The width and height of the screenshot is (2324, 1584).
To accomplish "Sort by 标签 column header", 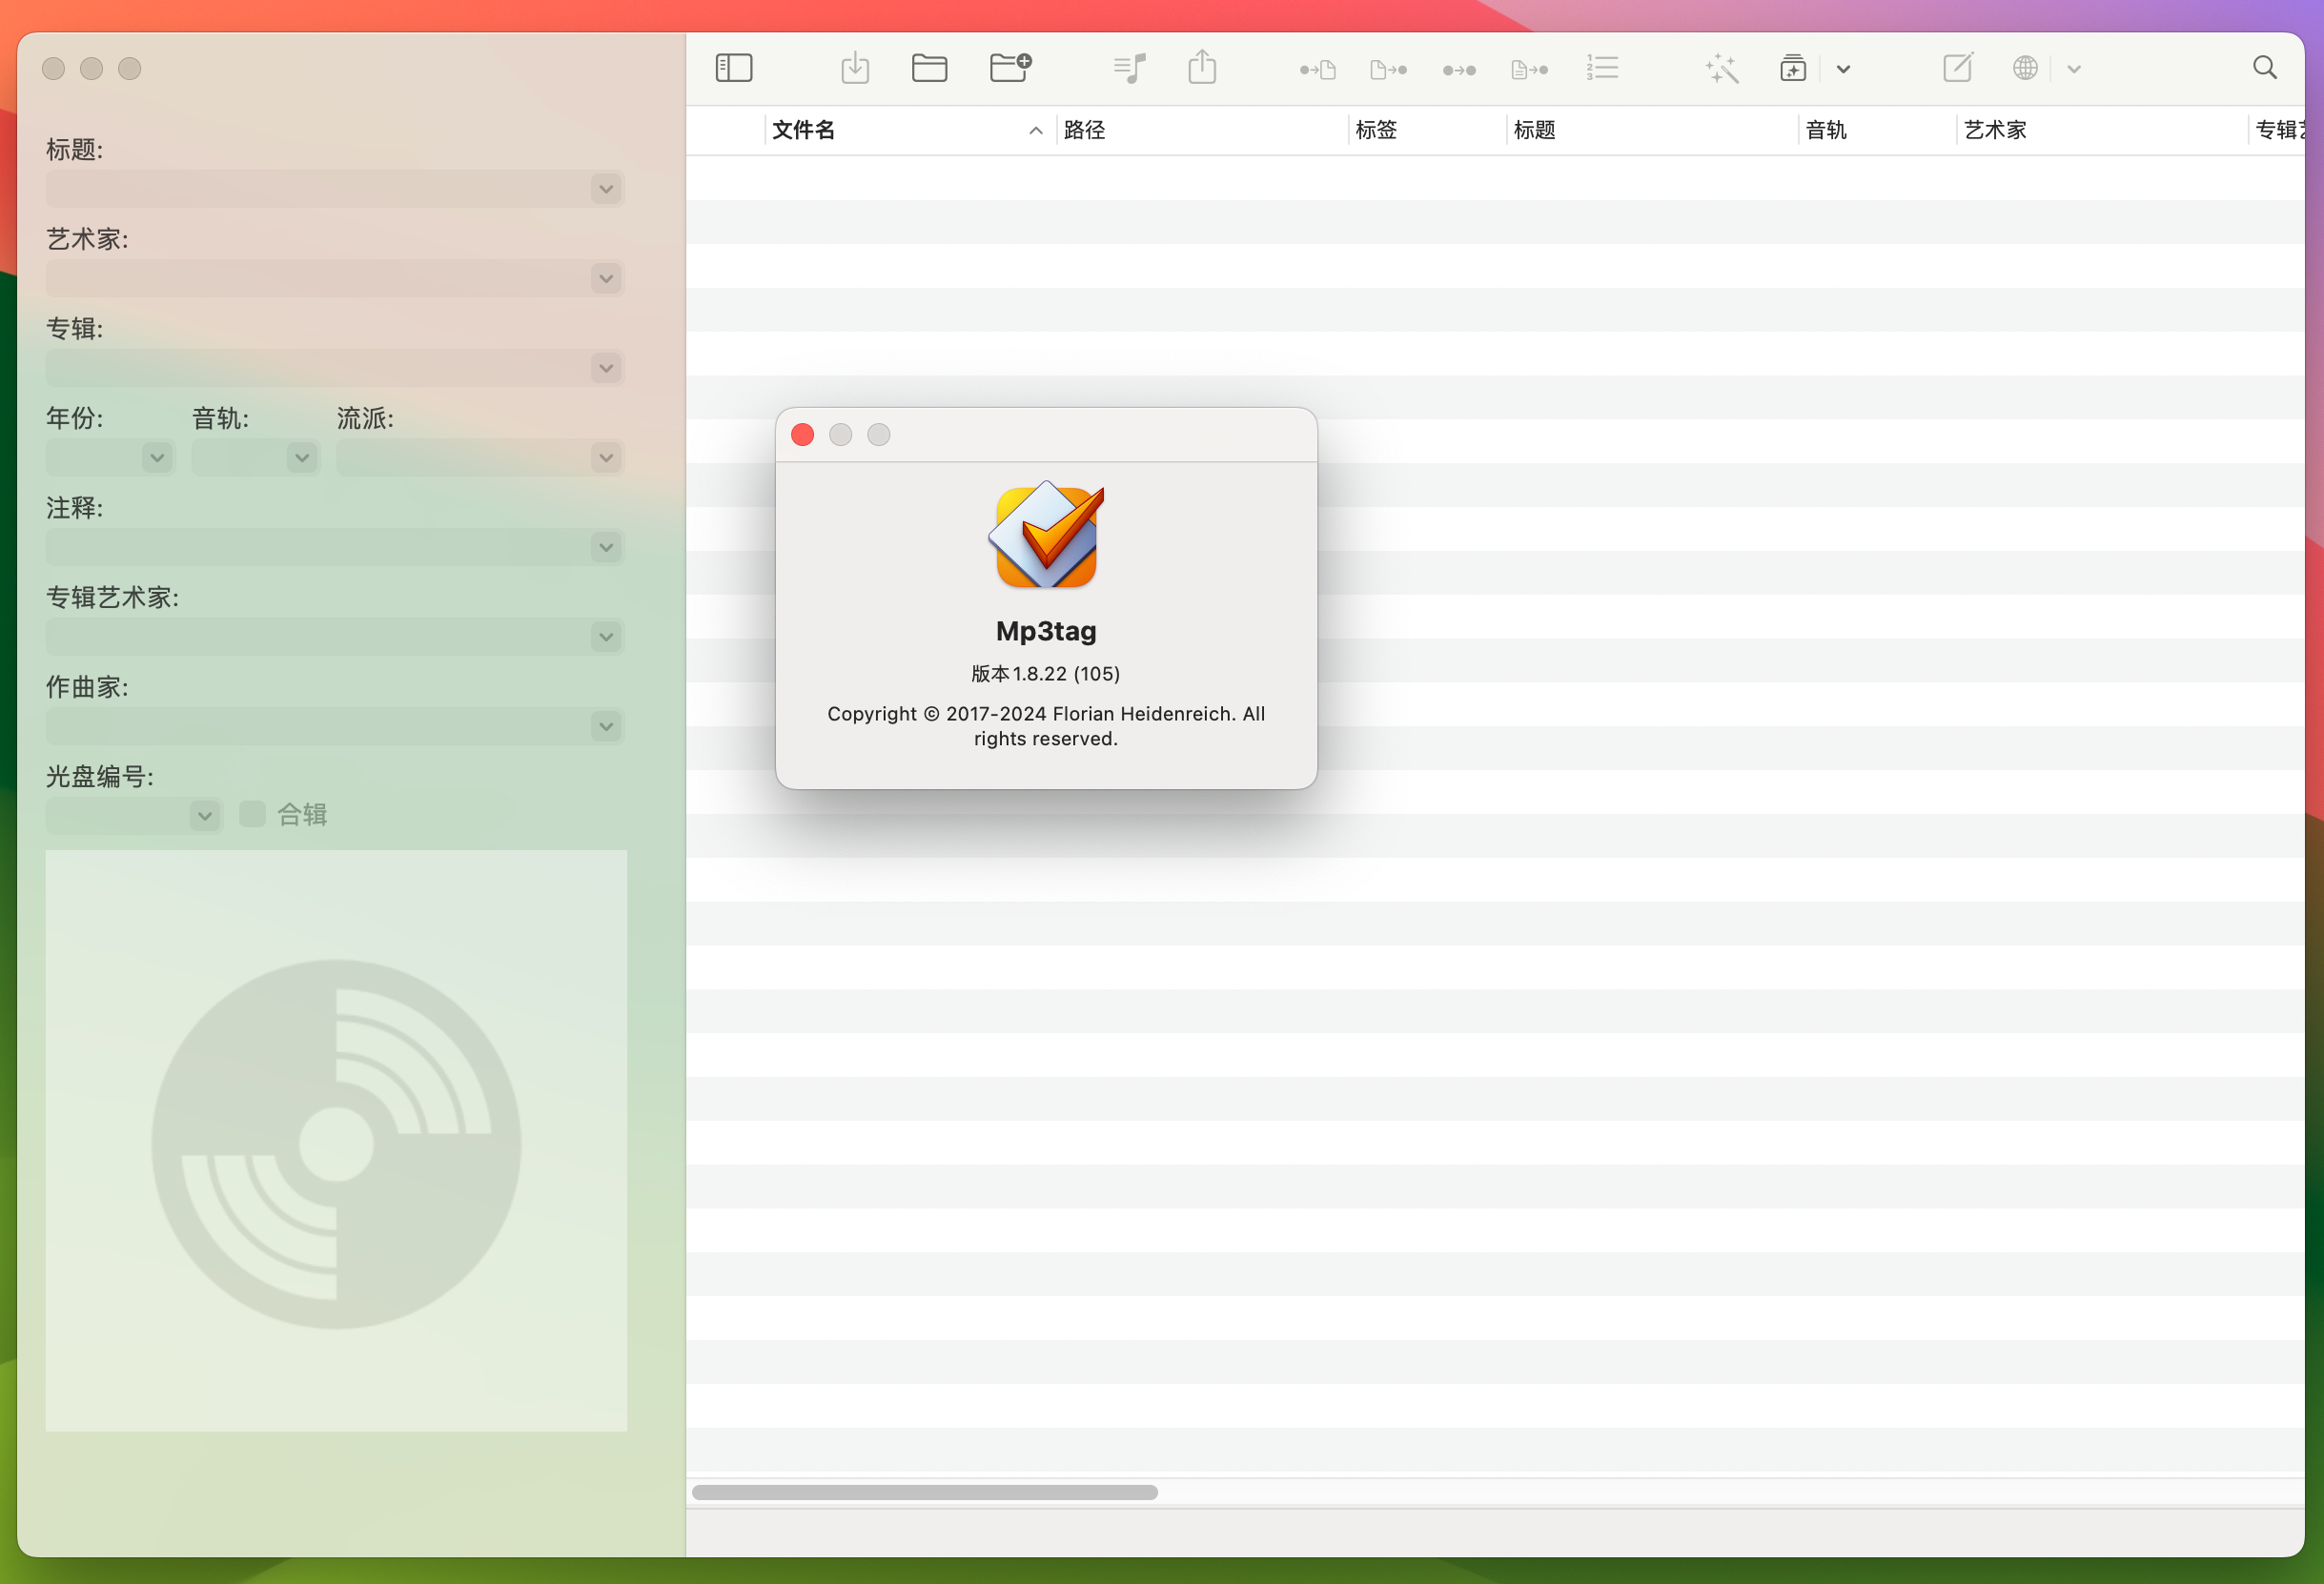I will pos(1426,130).
